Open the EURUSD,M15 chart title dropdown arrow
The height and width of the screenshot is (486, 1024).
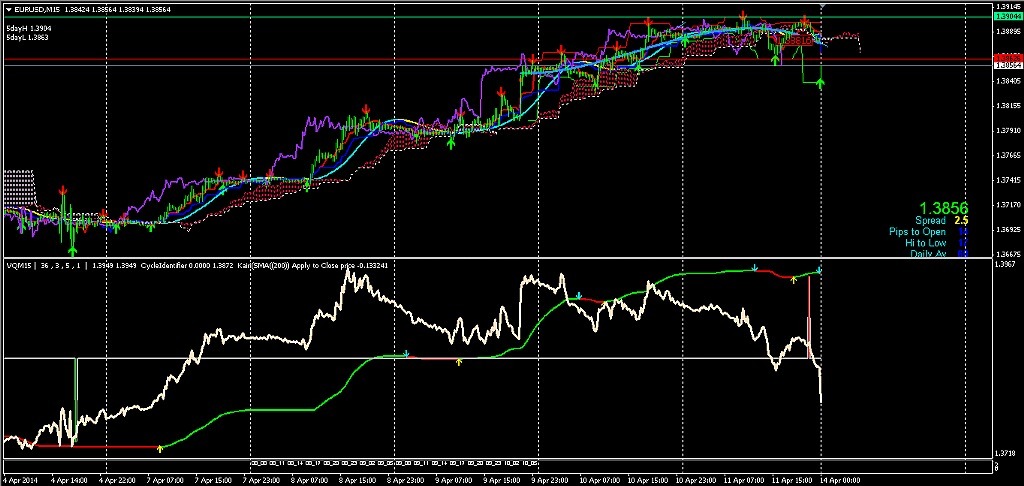pyautogui.click(x=8, y=9)
